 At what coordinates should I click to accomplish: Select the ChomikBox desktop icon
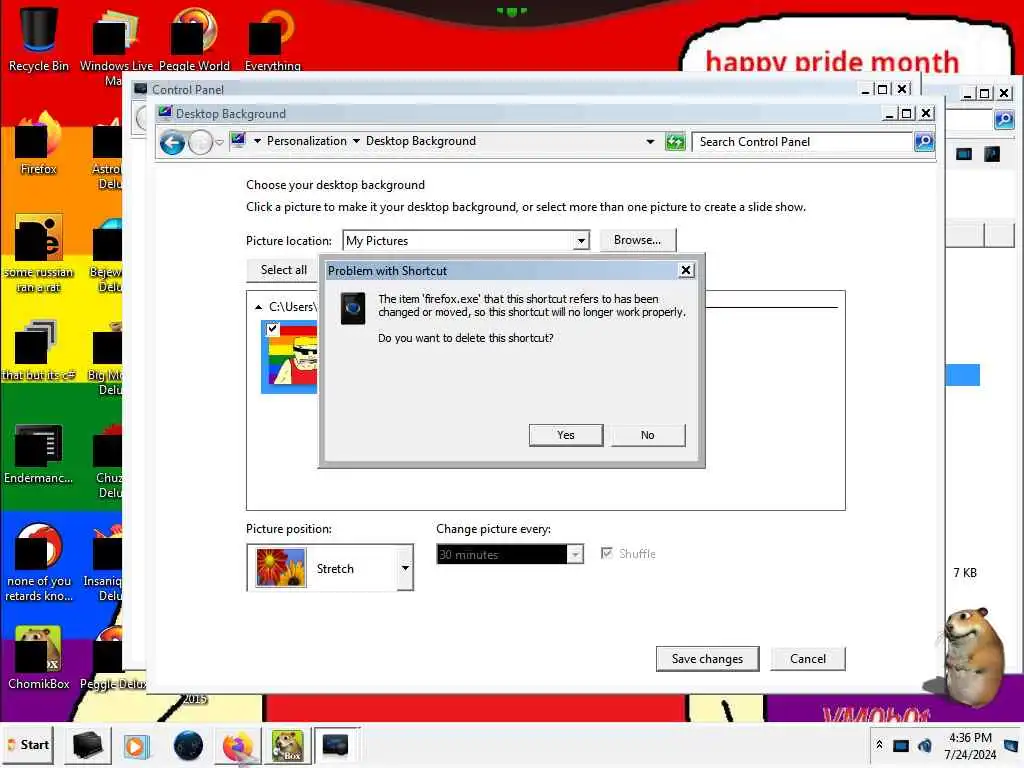tap(39, 658)
